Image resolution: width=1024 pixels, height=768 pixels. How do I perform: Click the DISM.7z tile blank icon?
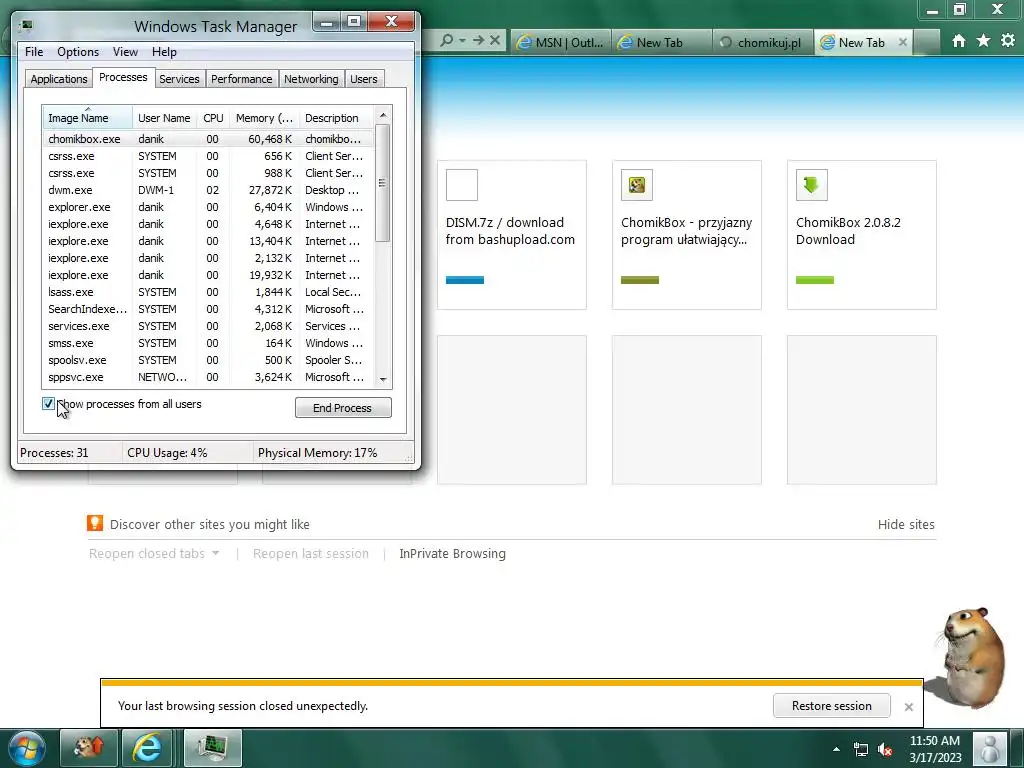462,185
